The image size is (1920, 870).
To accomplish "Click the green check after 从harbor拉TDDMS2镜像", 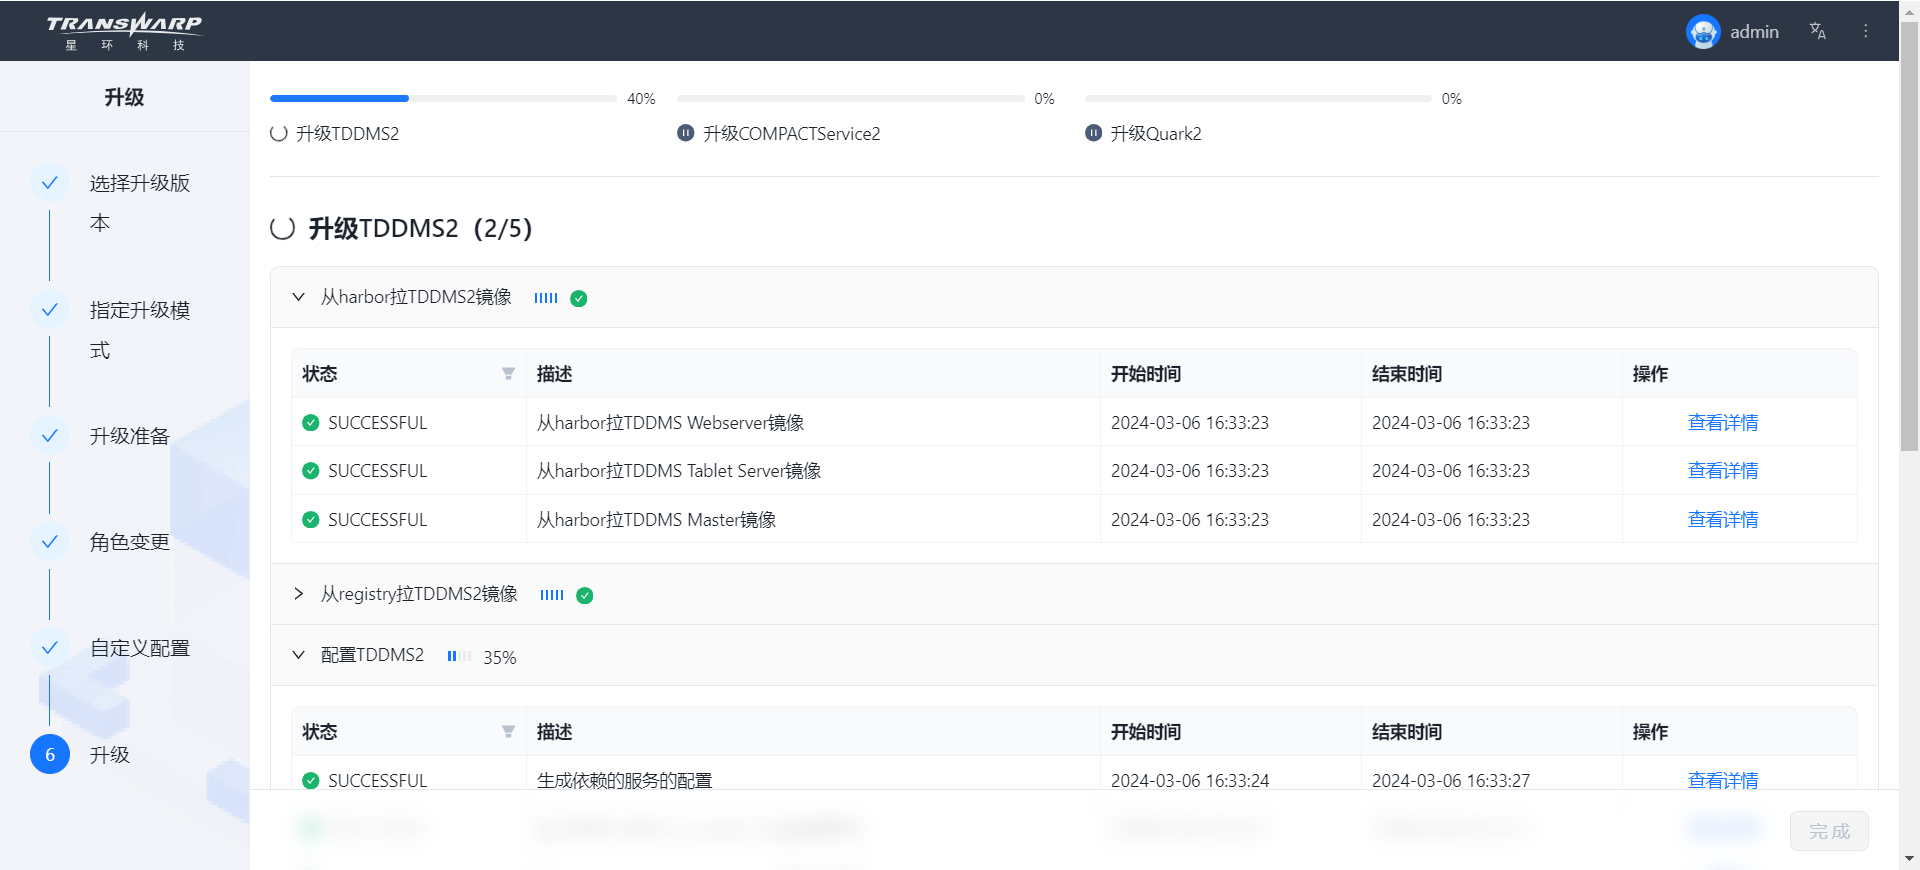I will pos(578,298).
